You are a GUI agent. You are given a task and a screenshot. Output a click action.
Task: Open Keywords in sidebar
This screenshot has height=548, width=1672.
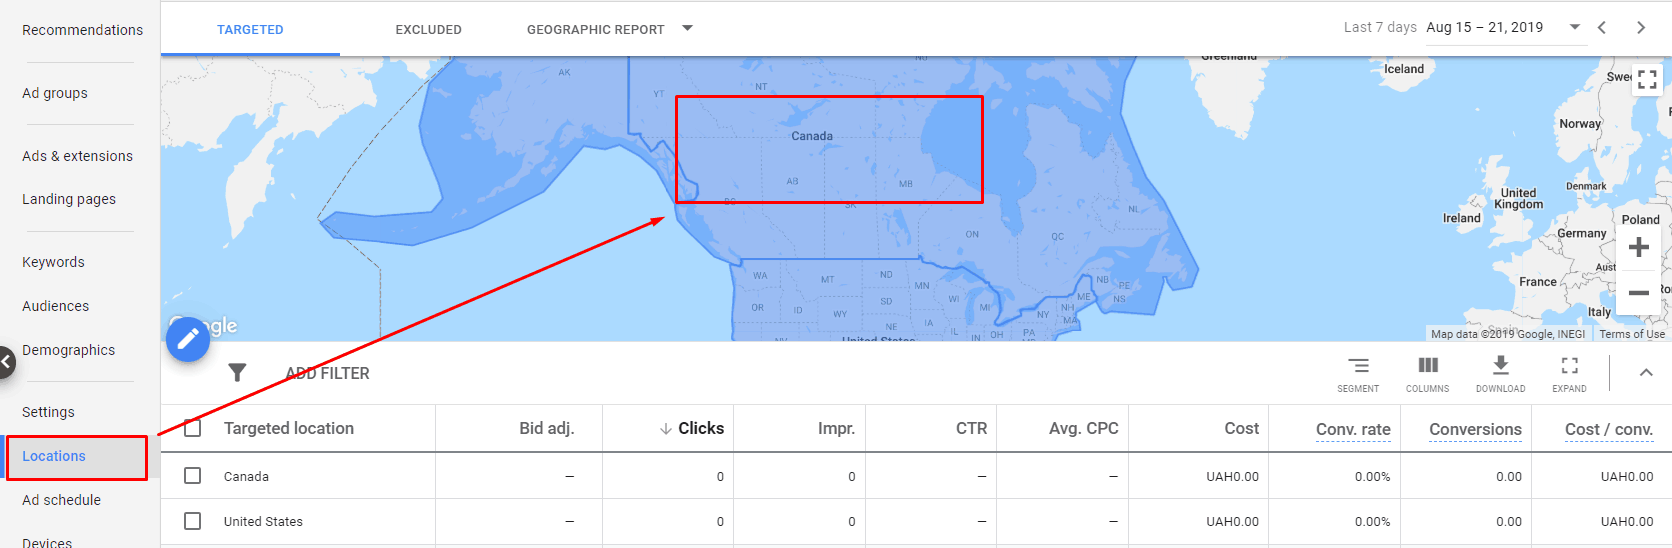click(x=53, y=262)
